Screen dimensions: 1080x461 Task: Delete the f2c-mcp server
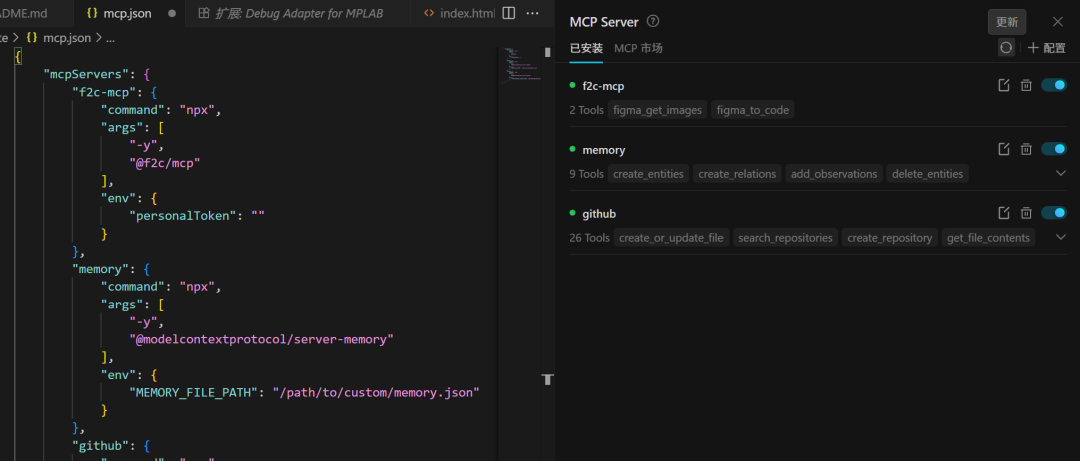point(1026,85)
